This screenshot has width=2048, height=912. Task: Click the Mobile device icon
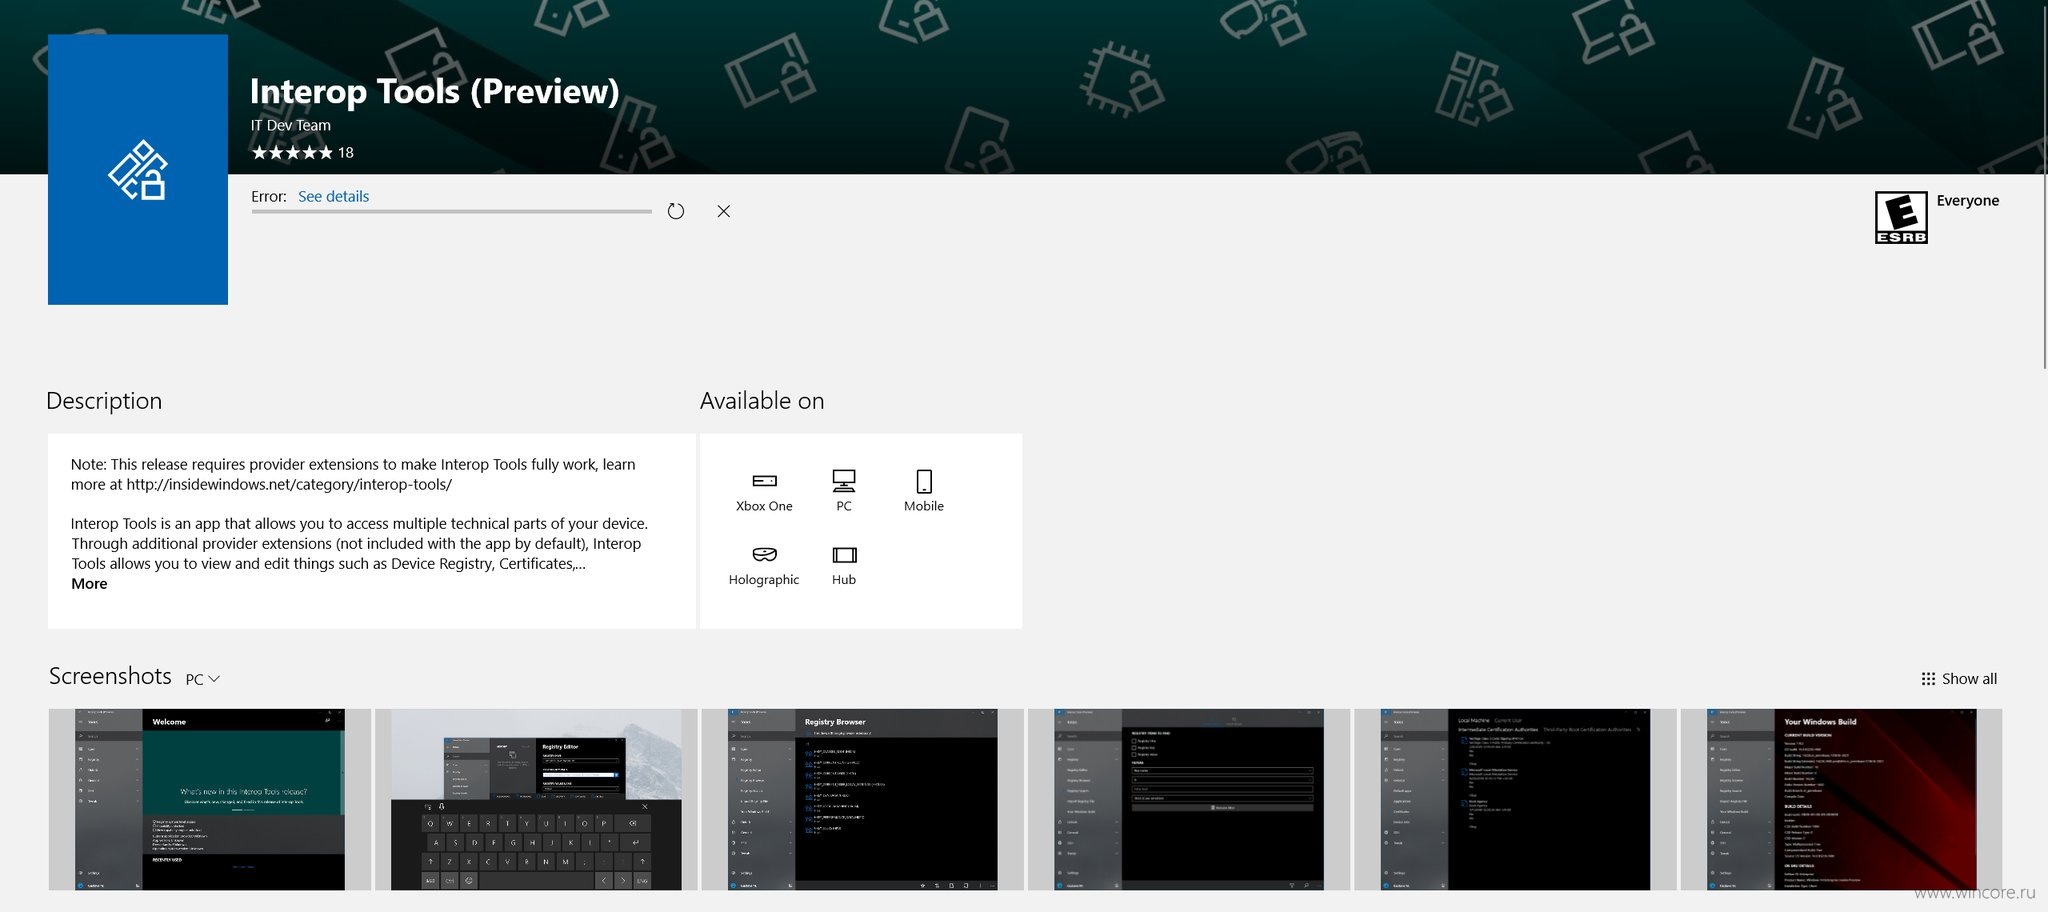point(924,481)
